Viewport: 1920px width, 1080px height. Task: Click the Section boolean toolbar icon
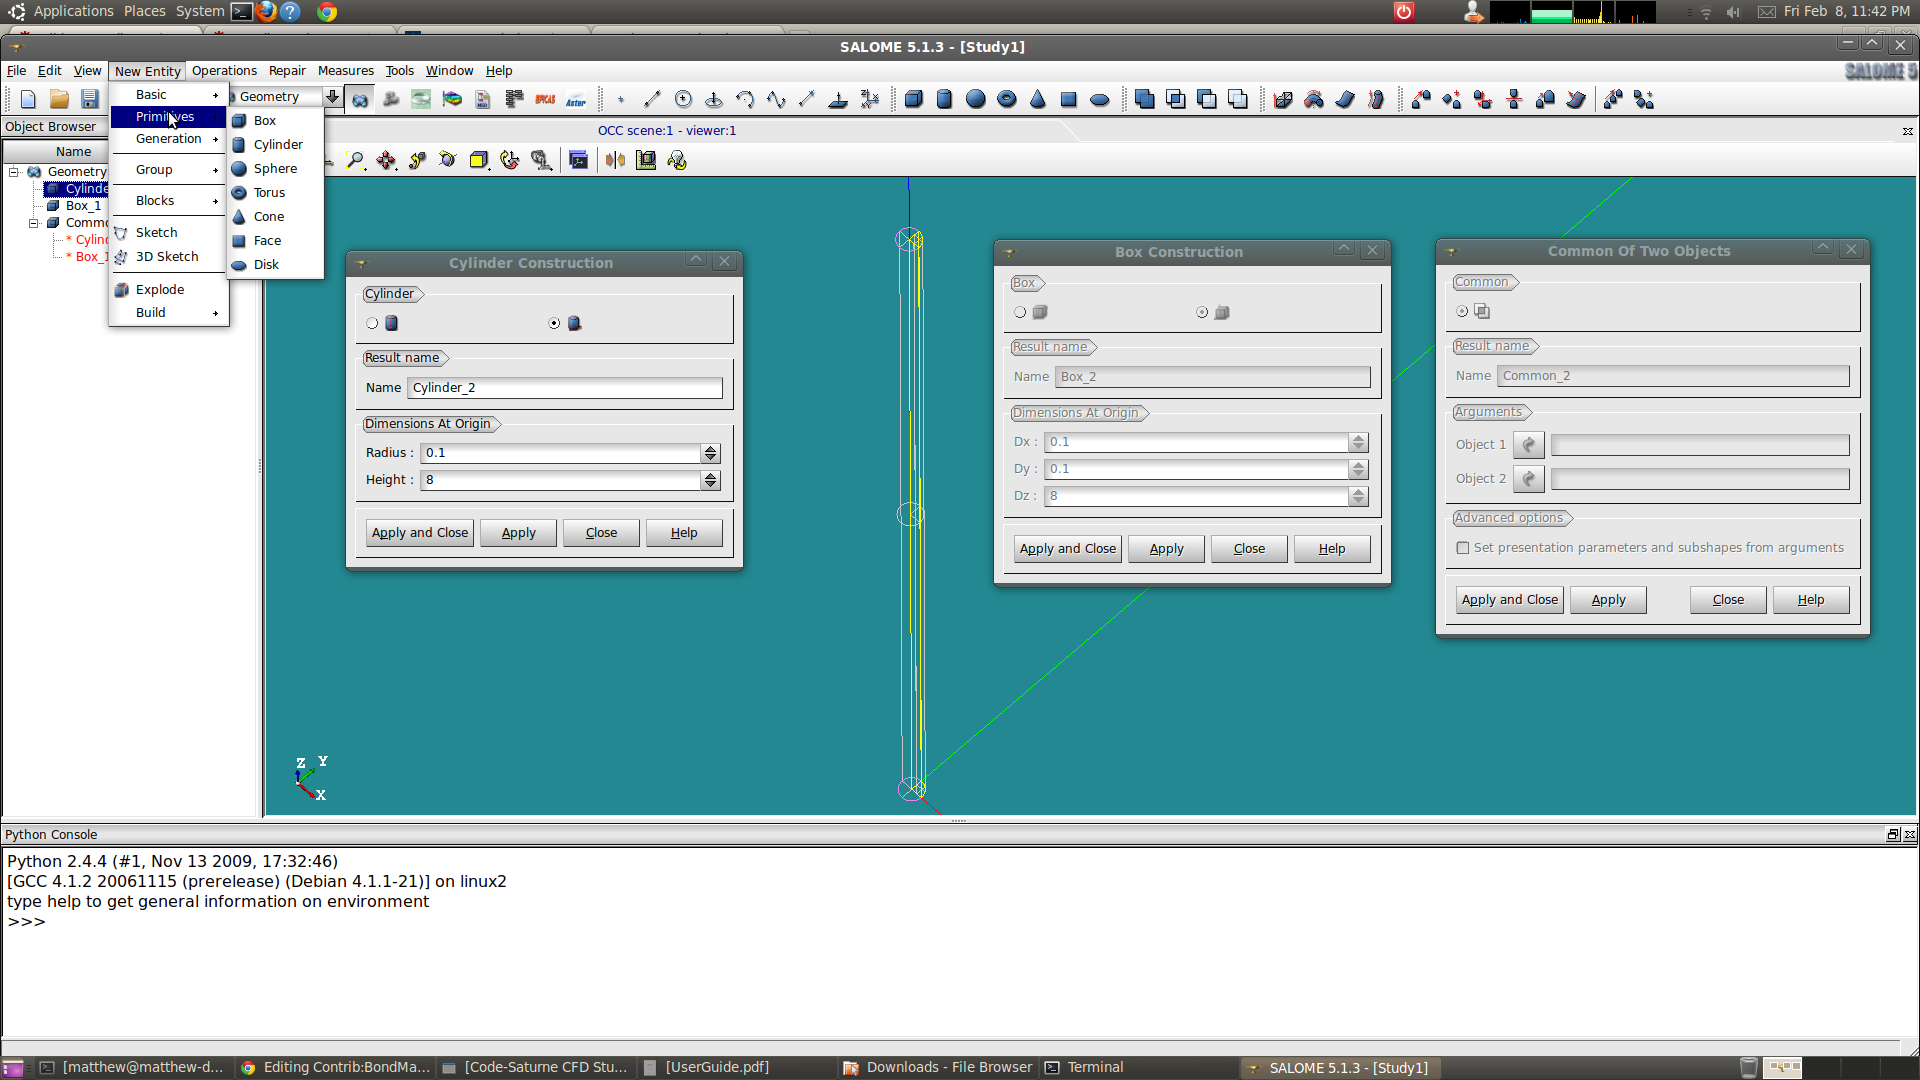point(1238,99)
